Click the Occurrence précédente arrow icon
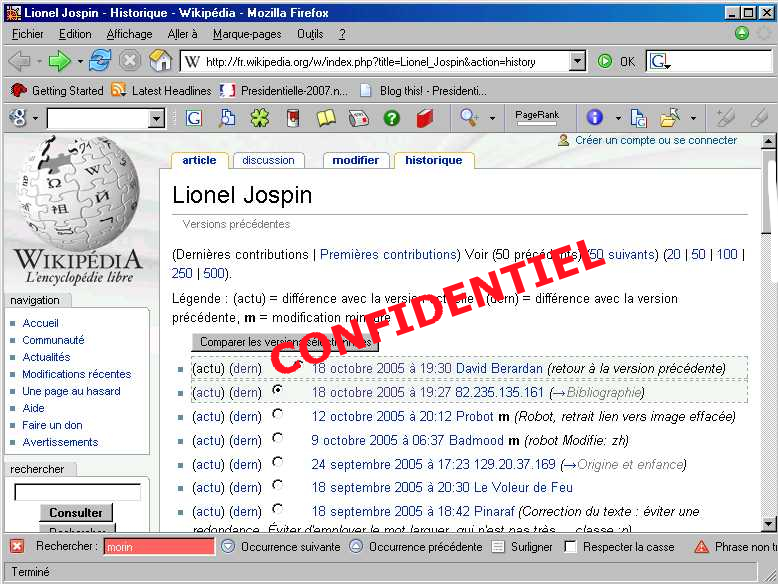This screenshot has width=778, height=584. coord(356,546)
